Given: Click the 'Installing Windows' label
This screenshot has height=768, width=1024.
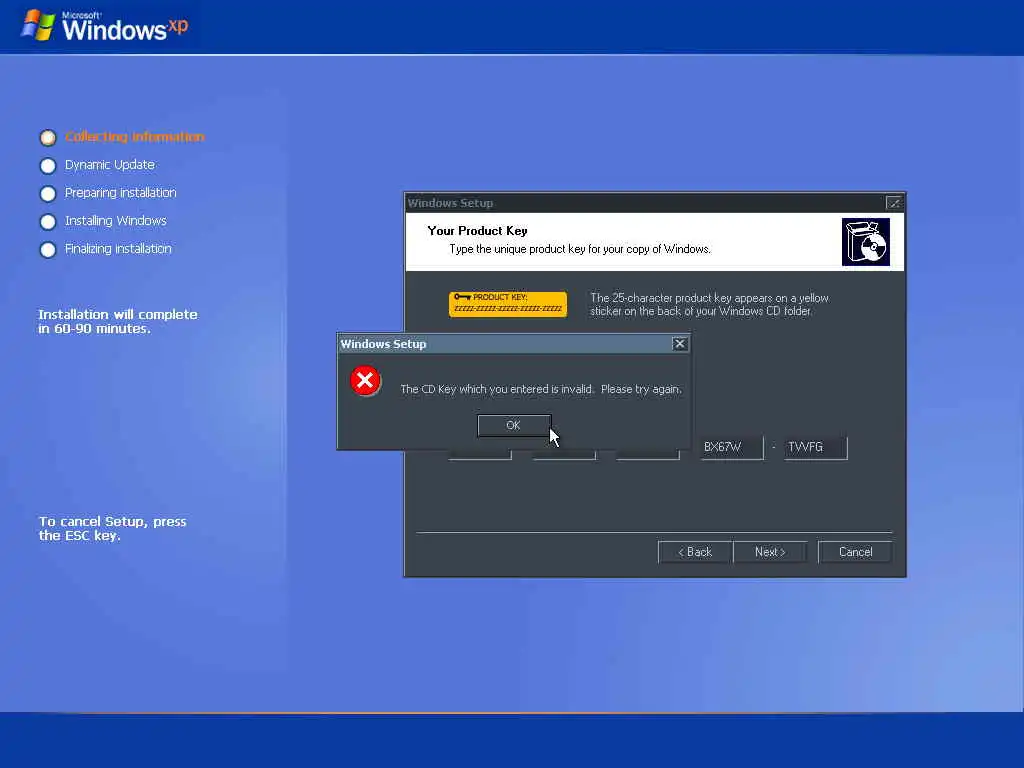Looking at the screenshot, I should tap(116, 221).
